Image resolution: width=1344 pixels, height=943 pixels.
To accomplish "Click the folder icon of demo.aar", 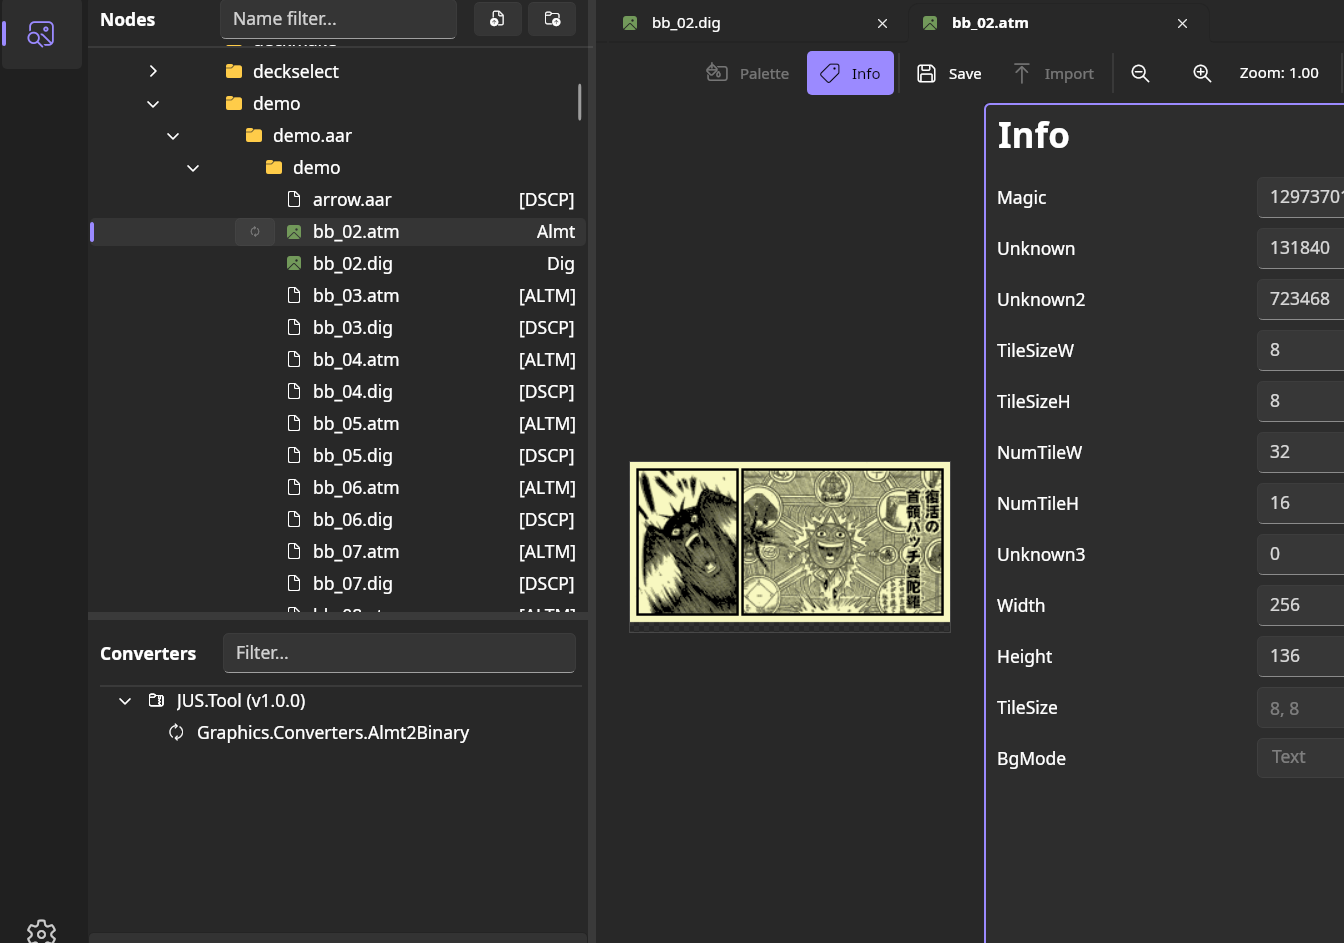I will point(254,136).
